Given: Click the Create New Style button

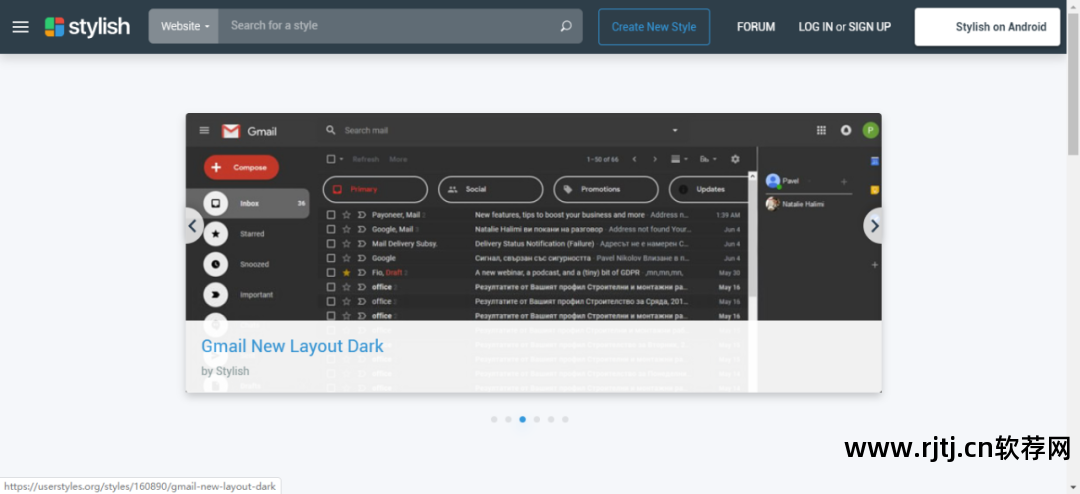Looking at the screenshot, I should [x=654, y=27].
